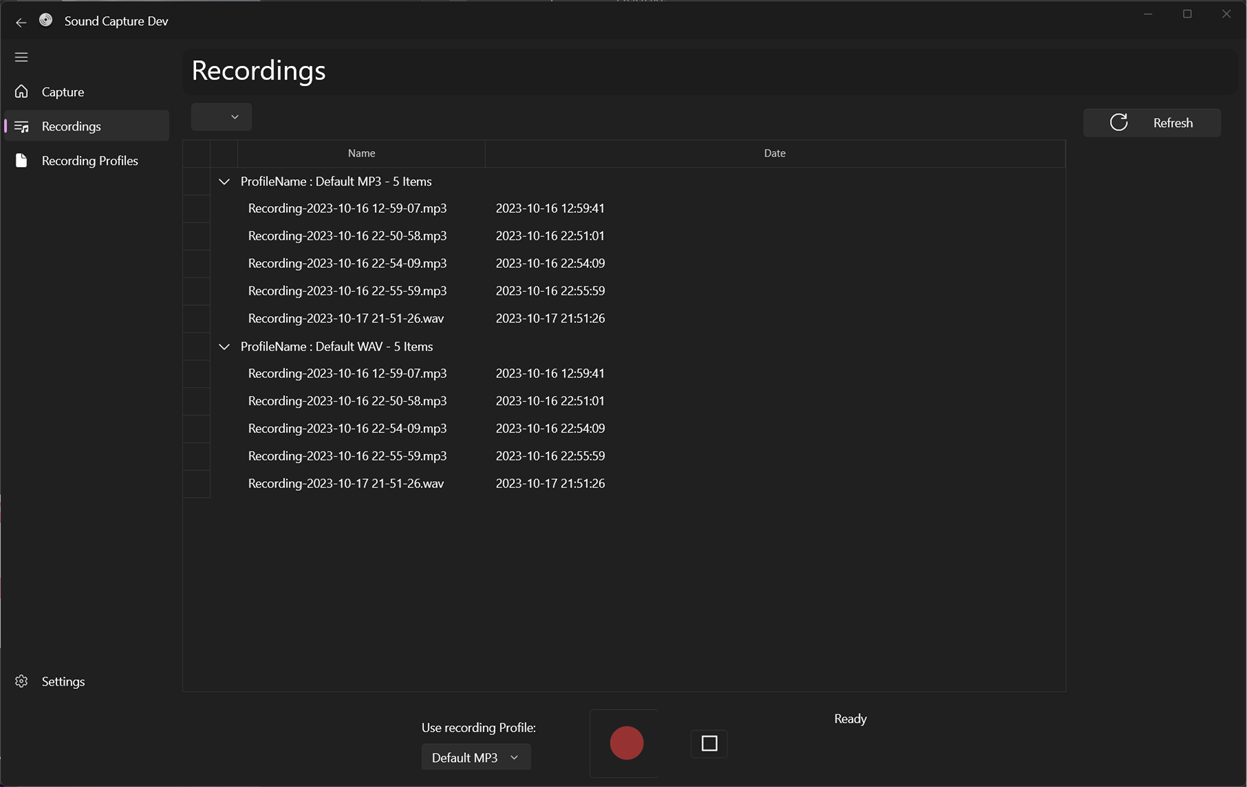
Task: Go to the Capture page in the sidebar
Action: click(x=62, y=91)
